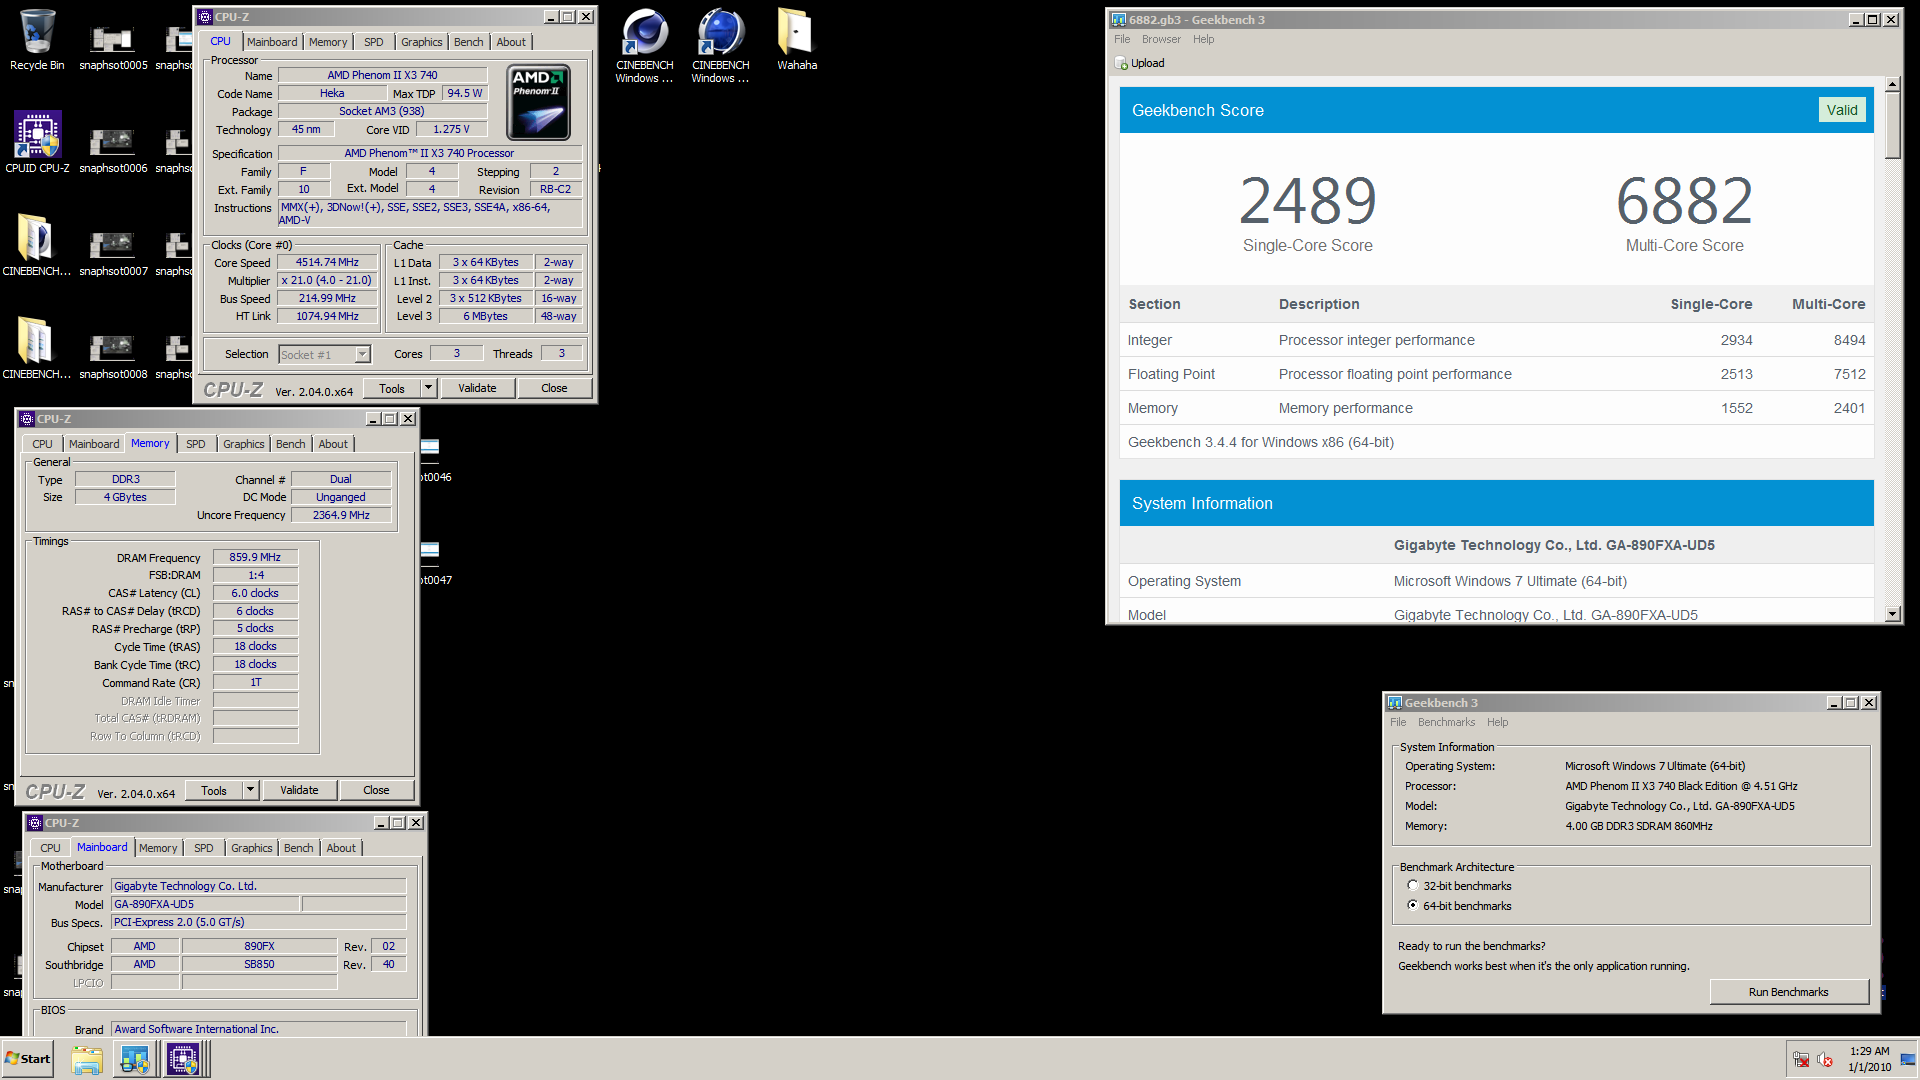1920x1080 pixels.
Task: Show desktop via taskbar corner button
Action: pos(1908,1059)
